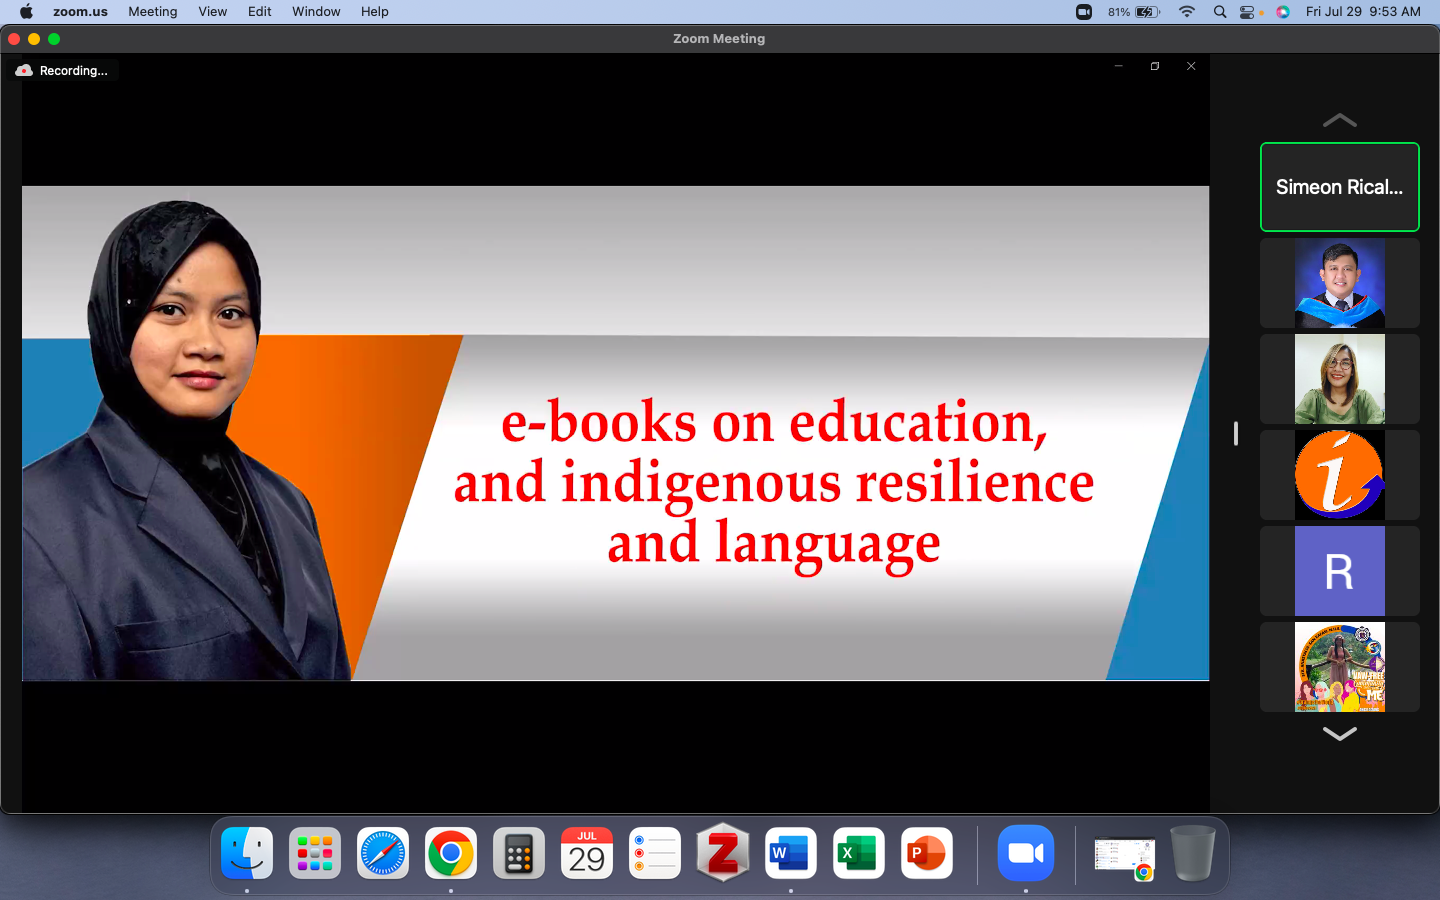
Task: Click the Wi-Fi status icon
Action: click(x=1187, y=12)
